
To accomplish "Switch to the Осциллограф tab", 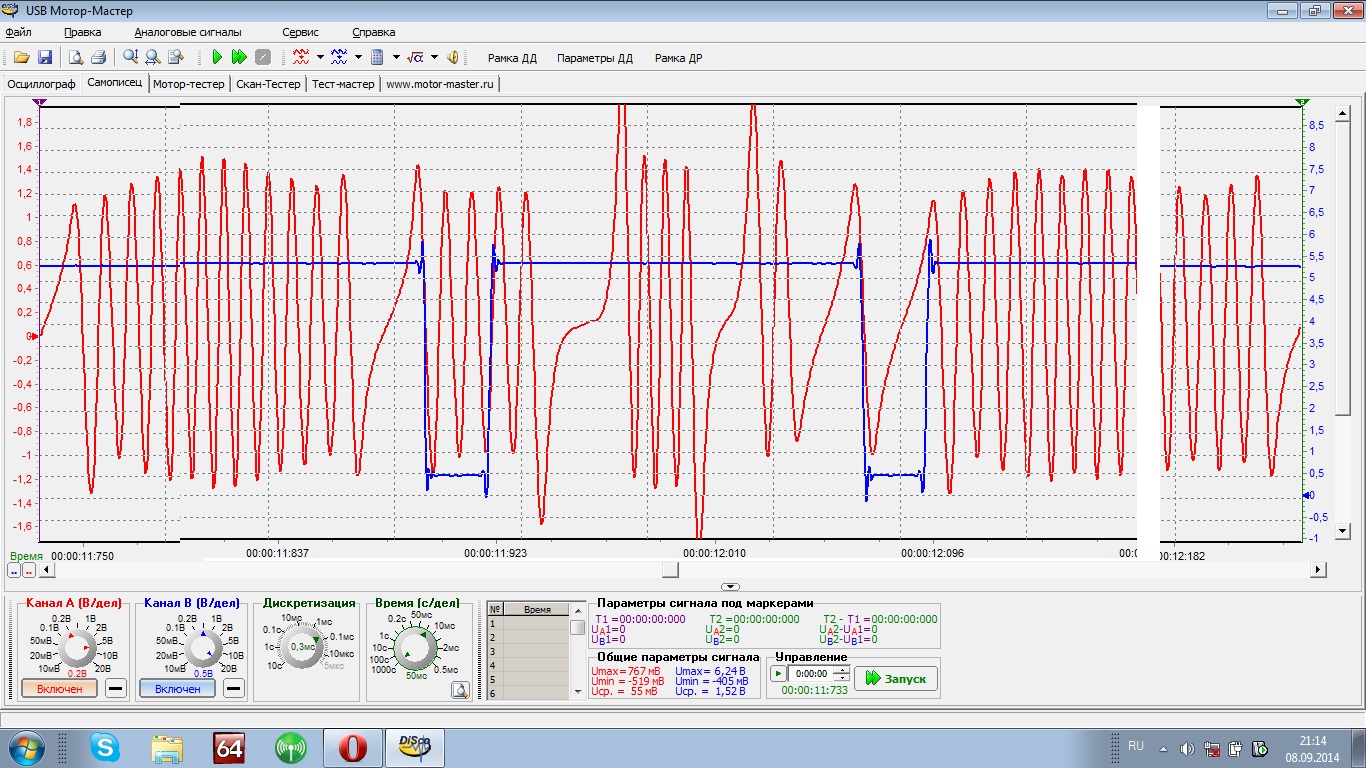I will (41, 84).
